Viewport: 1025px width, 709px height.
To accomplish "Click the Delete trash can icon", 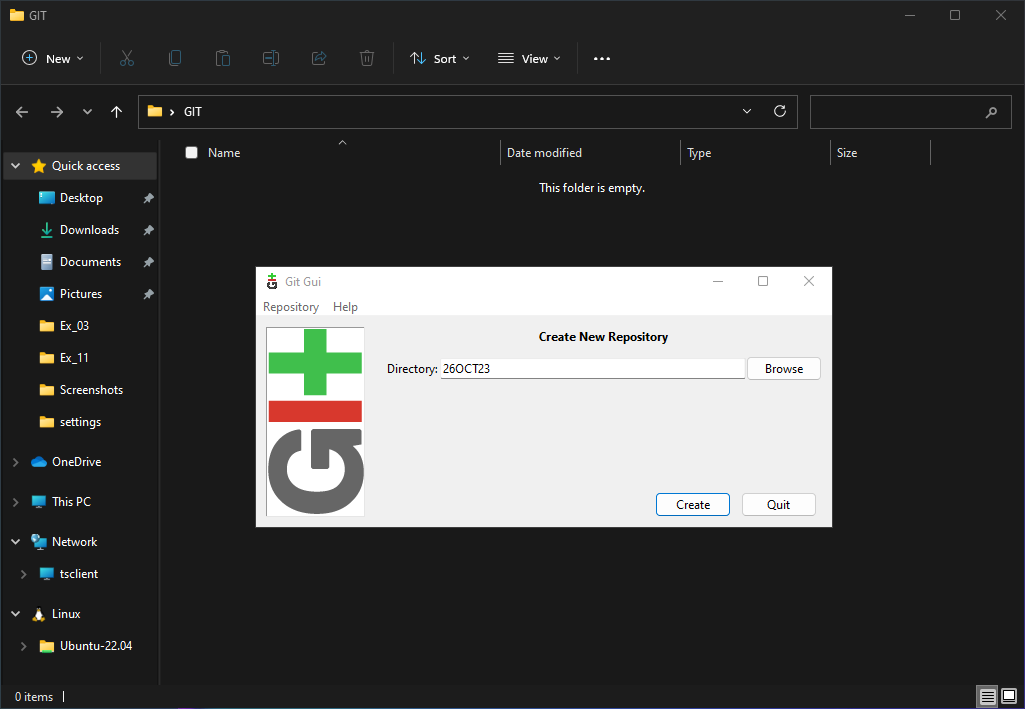I will click(x=367, y=59).
